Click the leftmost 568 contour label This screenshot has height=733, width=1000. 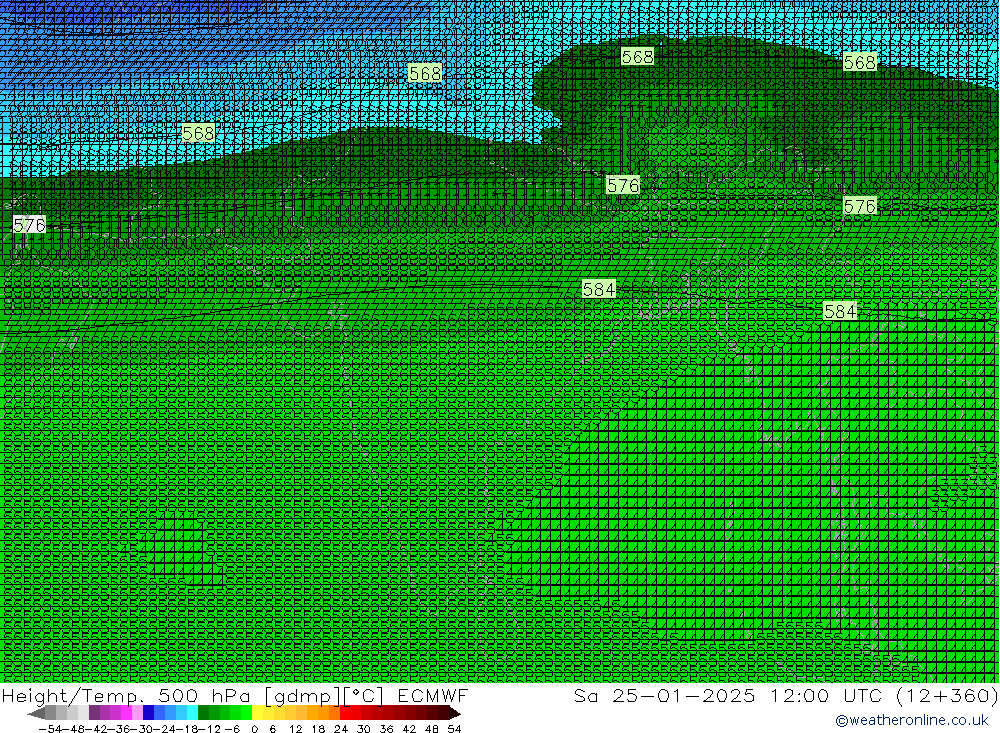point(198,133)
